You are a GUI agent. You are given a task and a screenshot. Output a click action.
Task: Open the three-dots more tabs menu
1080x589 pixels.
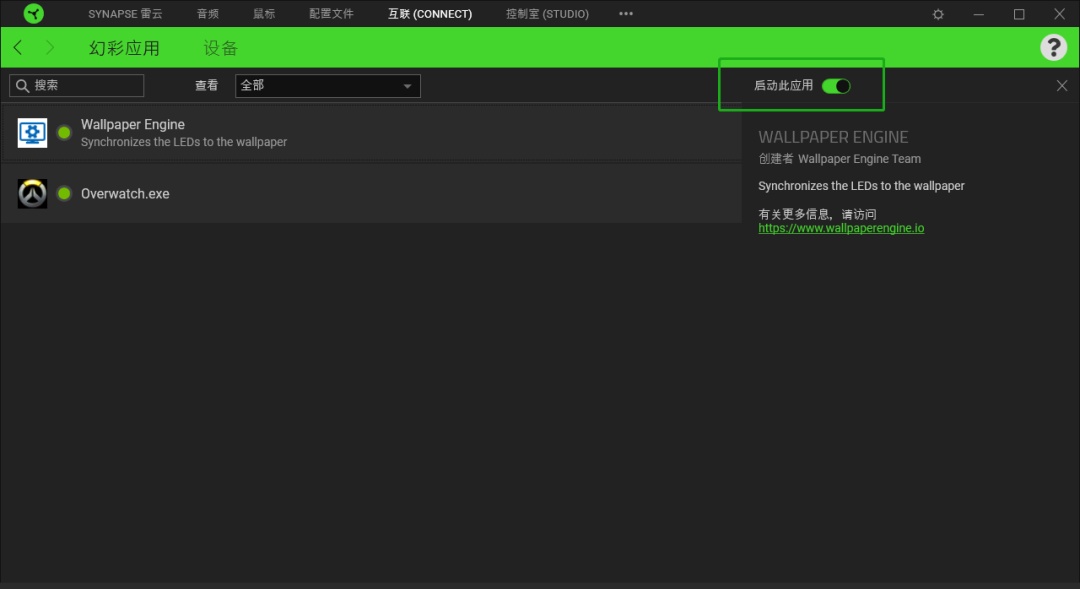[626, 14]
